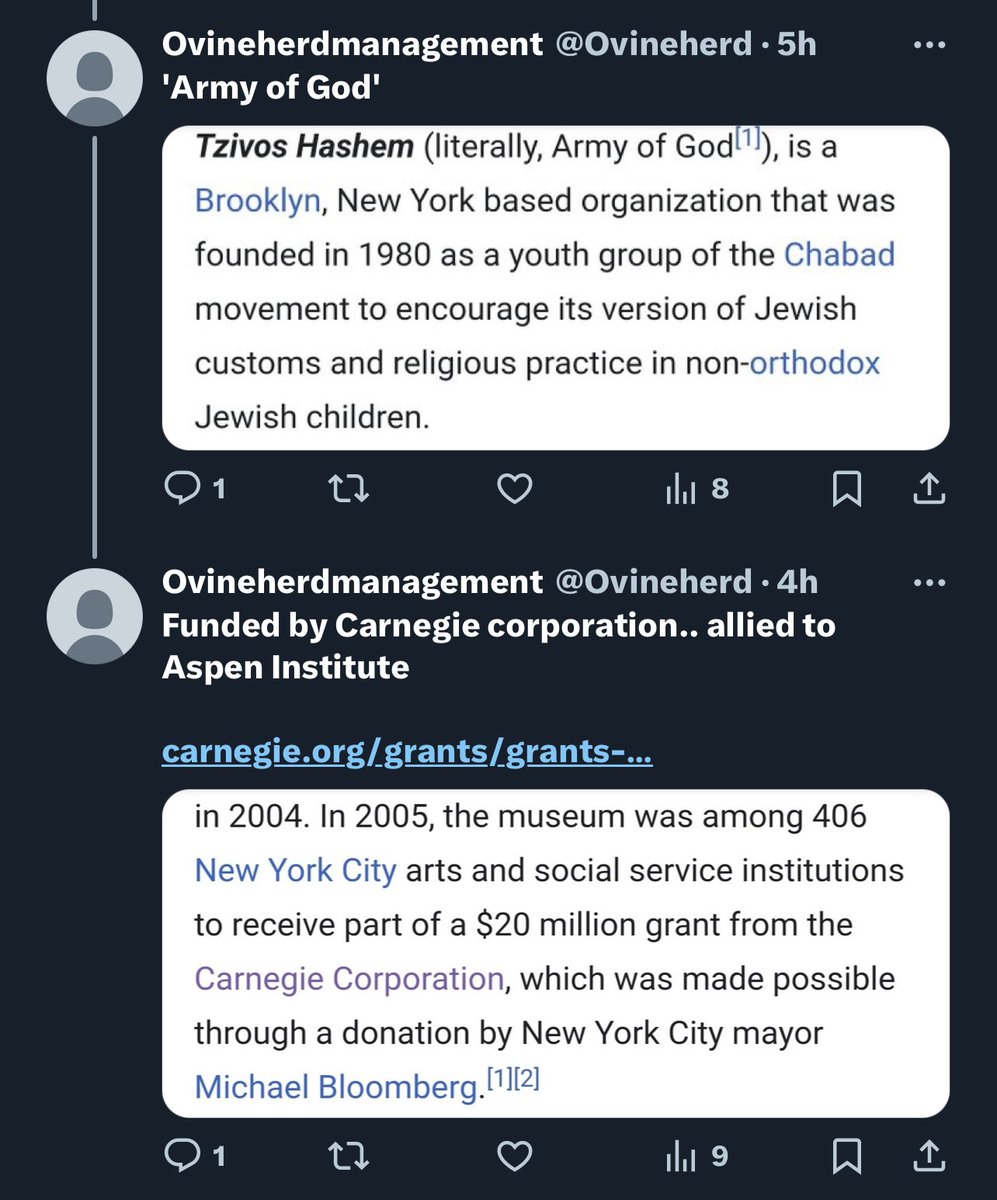Image resolution: width=997 pixels, height=1200 pixels.
Task: Share the Carnegie corporation tweet
Action: point(928,1157)
